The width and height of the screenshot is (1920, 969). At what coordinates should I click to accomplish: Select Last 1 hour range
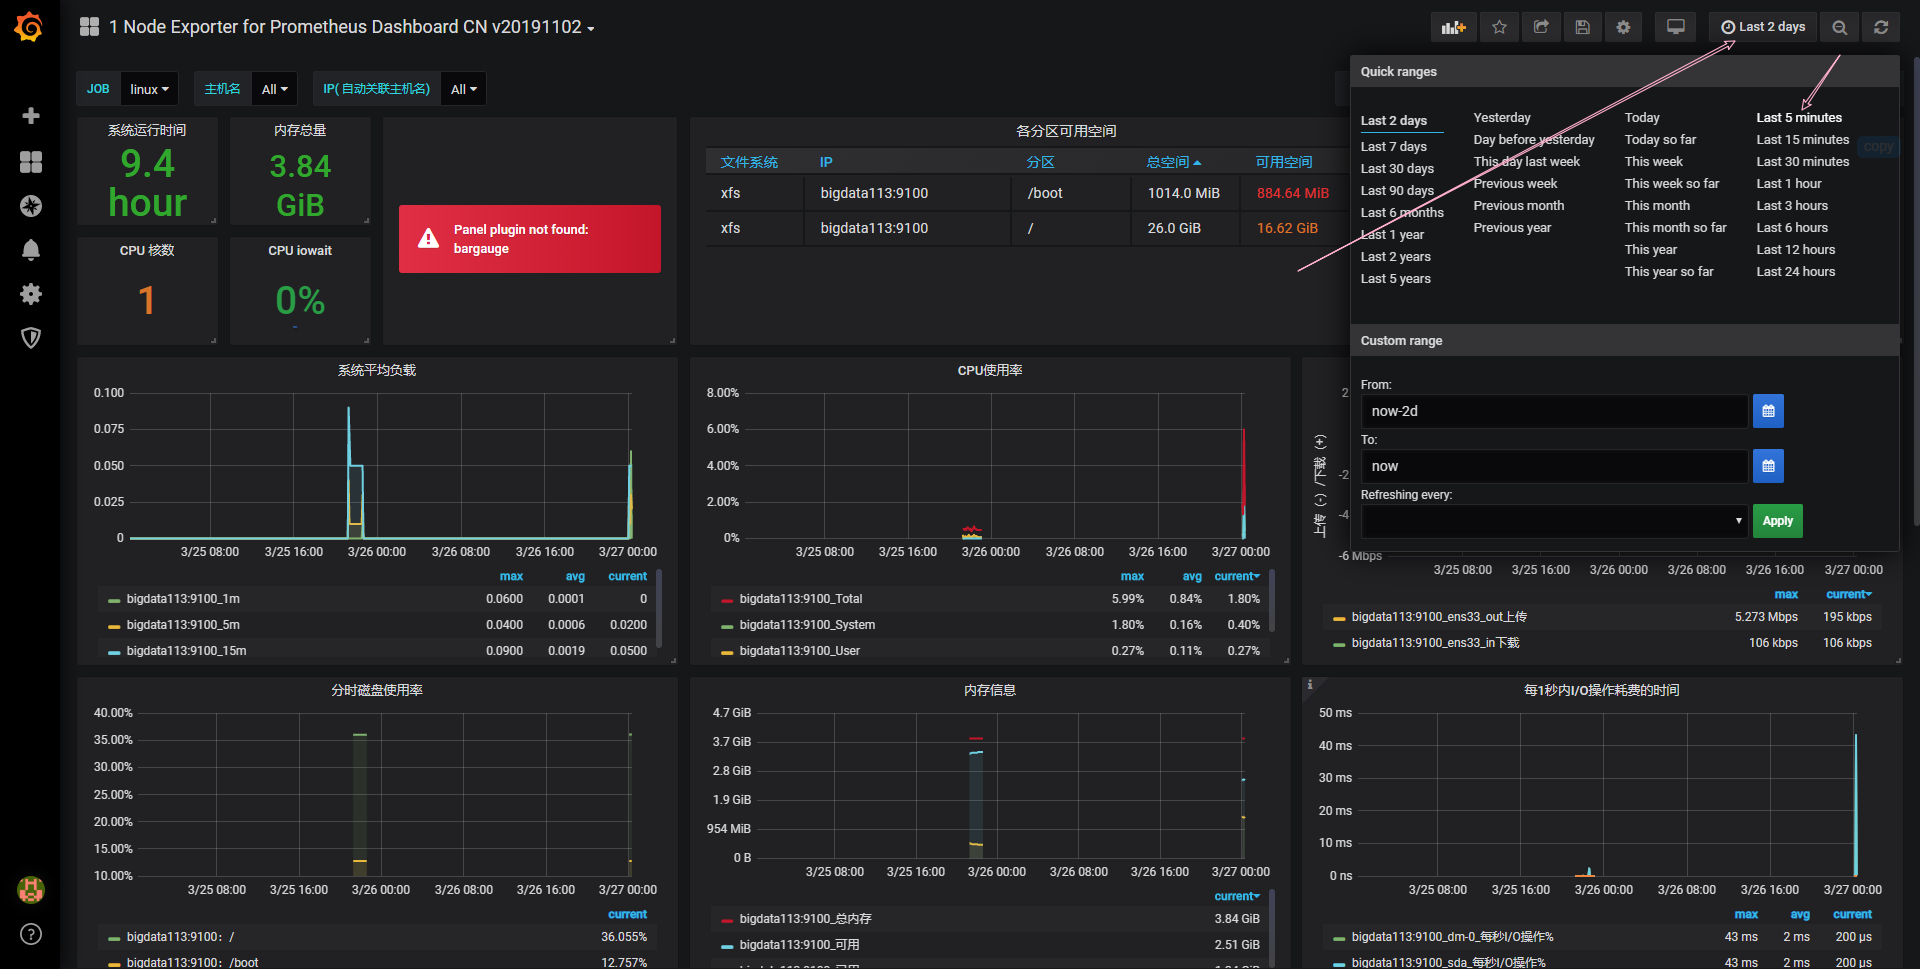coord(1788,184)
